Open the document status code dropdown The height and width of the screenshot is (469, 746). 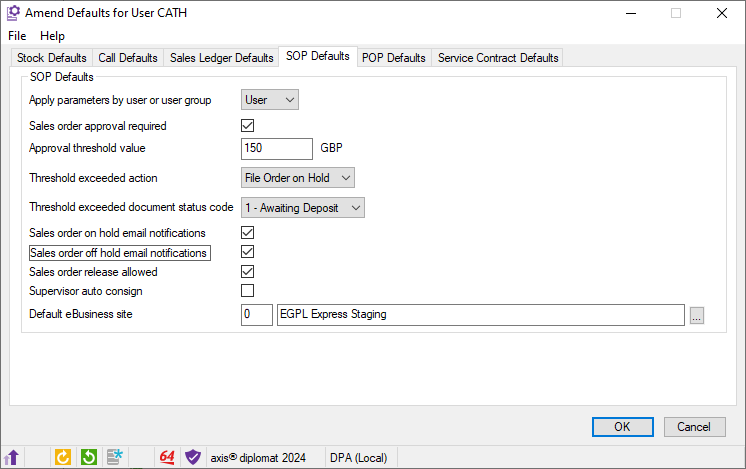303,208
